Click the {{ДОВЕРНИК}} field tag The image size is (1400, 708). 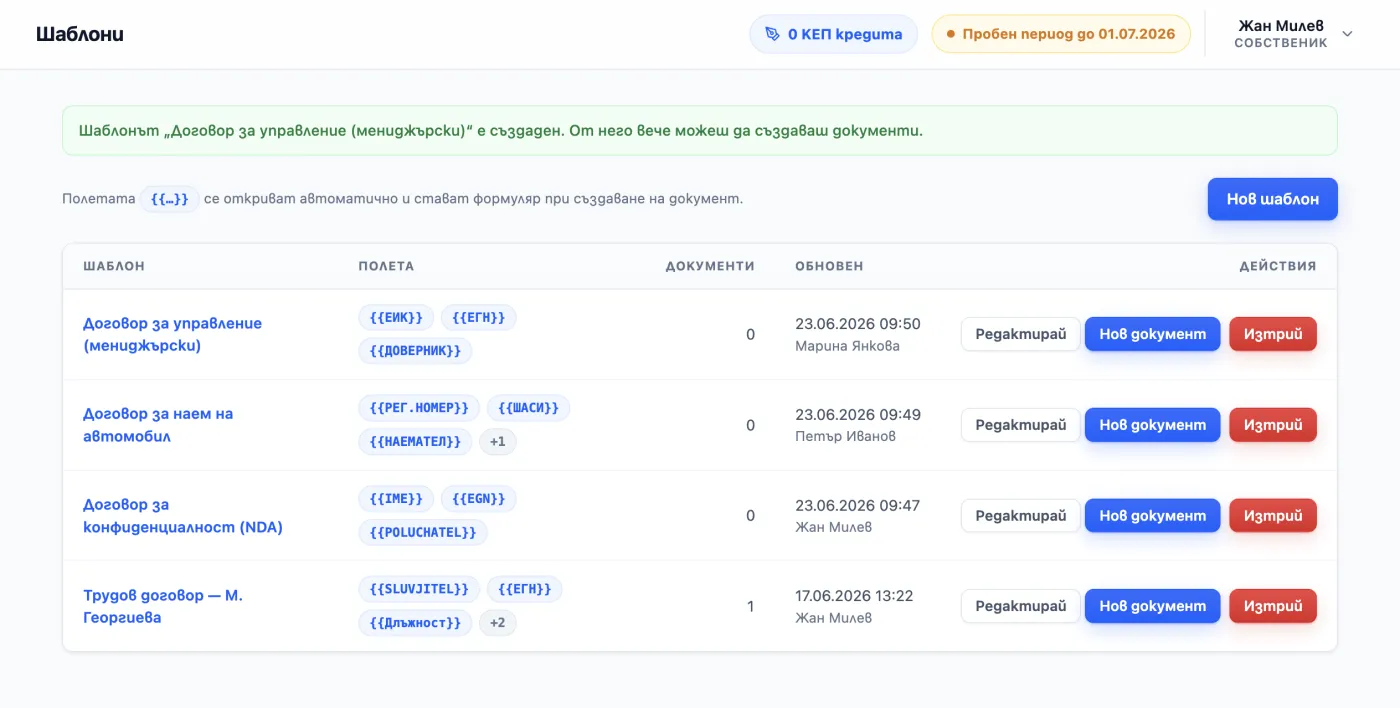click(415, 351)
